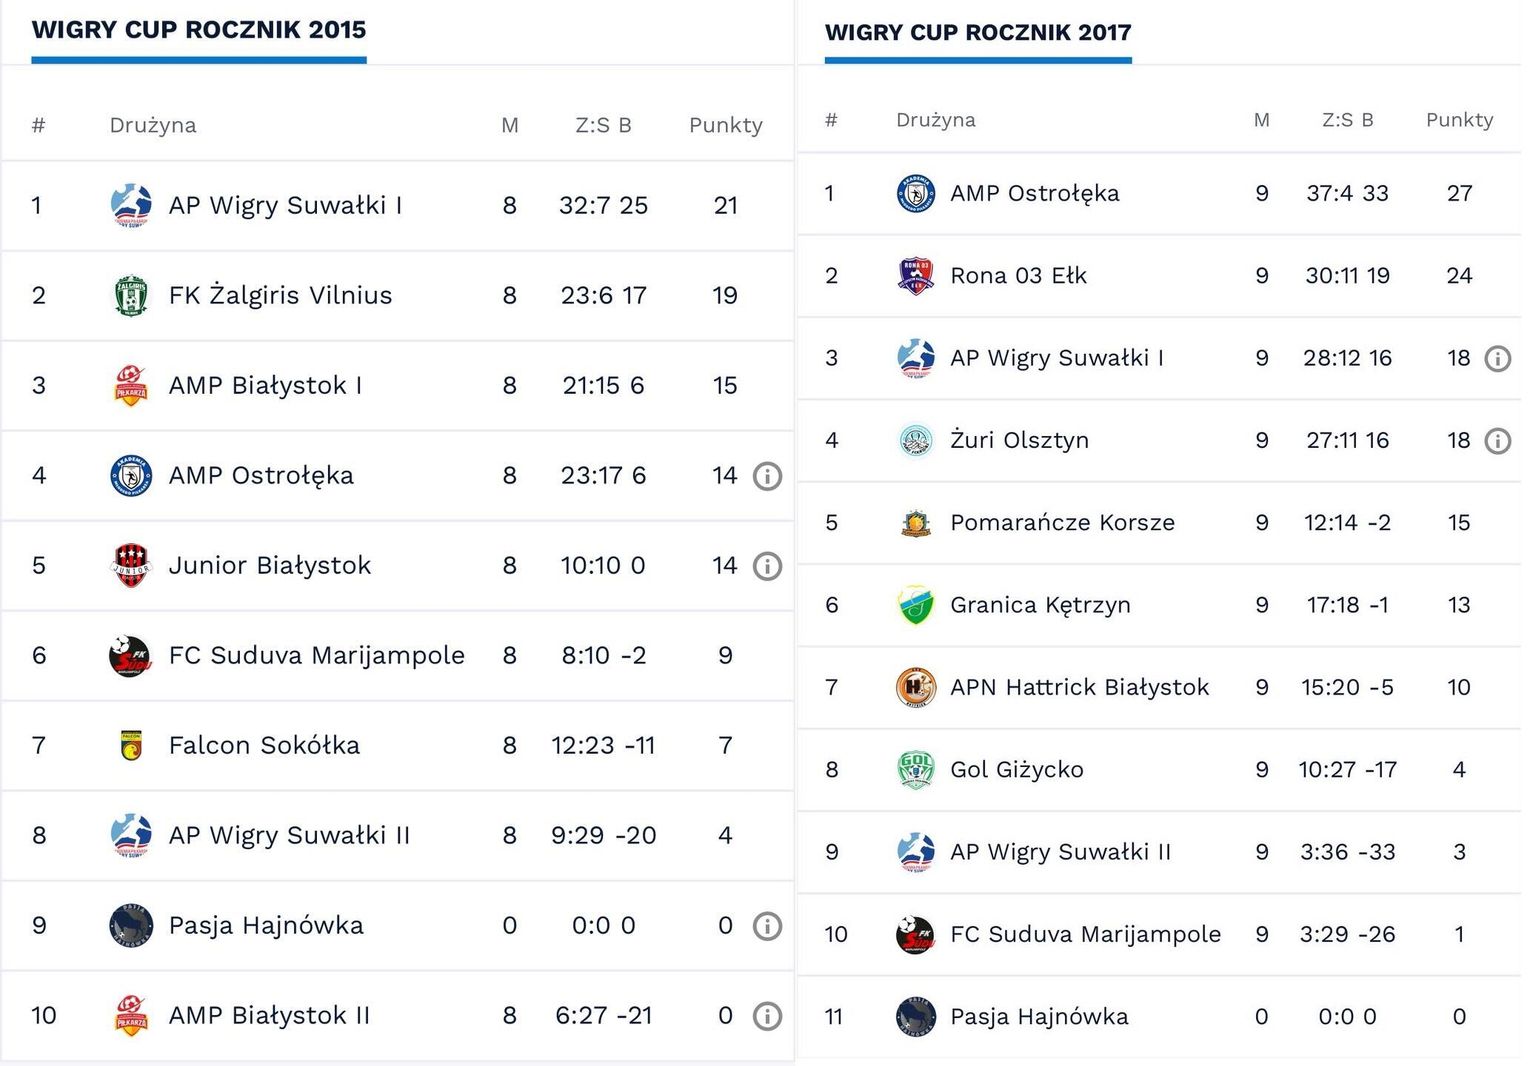Select the Wigry Cup Rocznik 2017 tab
Image resolution: width=1530 pixels, height=1066 pixels.
pyautogui.click(x=978, y=33)
